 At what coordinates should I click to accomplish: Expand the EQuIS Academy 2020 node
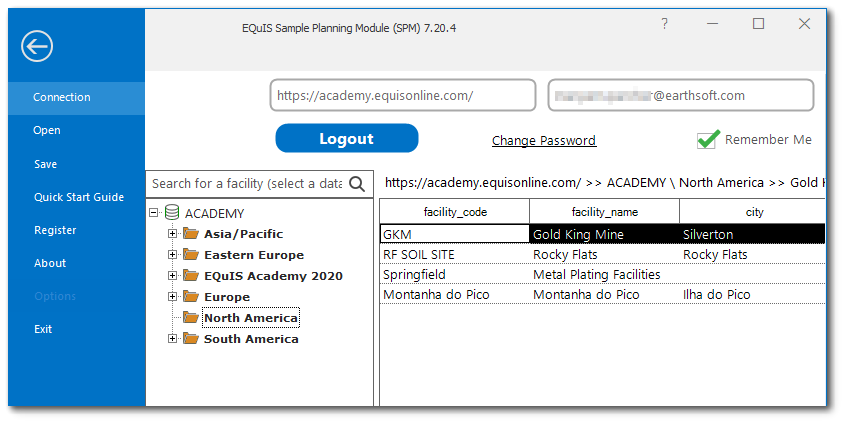(173, 275)
